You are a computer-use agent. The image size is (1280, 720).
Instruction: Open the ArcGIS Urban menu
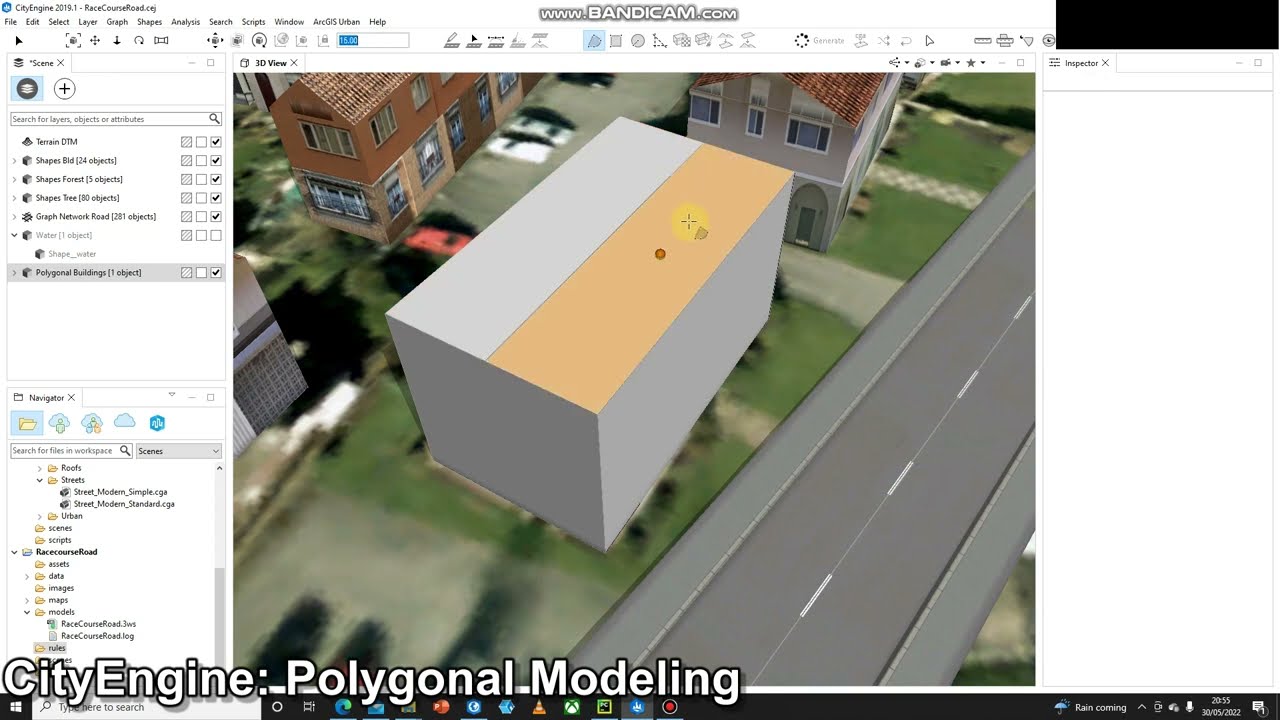(336, 22)
